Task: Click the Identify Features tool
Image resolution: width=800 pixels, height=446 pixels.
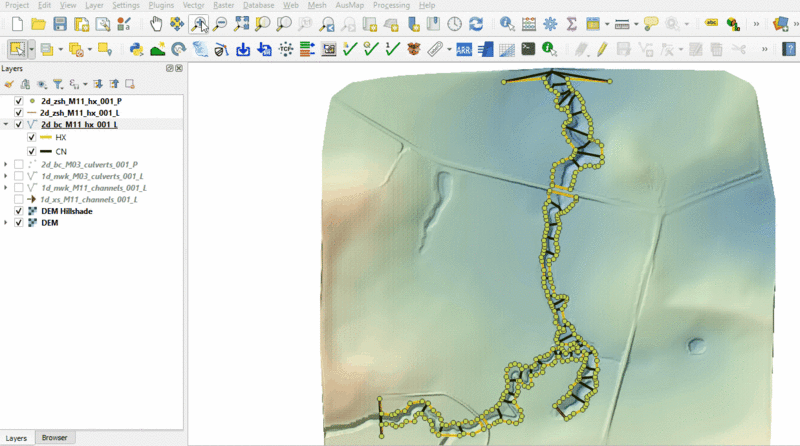Action: [x=507, y=22]
